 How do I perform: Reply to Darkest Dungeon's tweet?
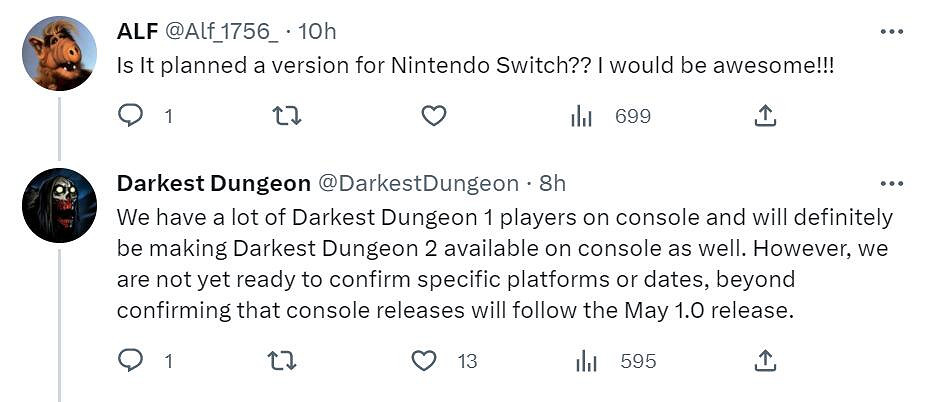pyautogui.click(x=131, y=361)
